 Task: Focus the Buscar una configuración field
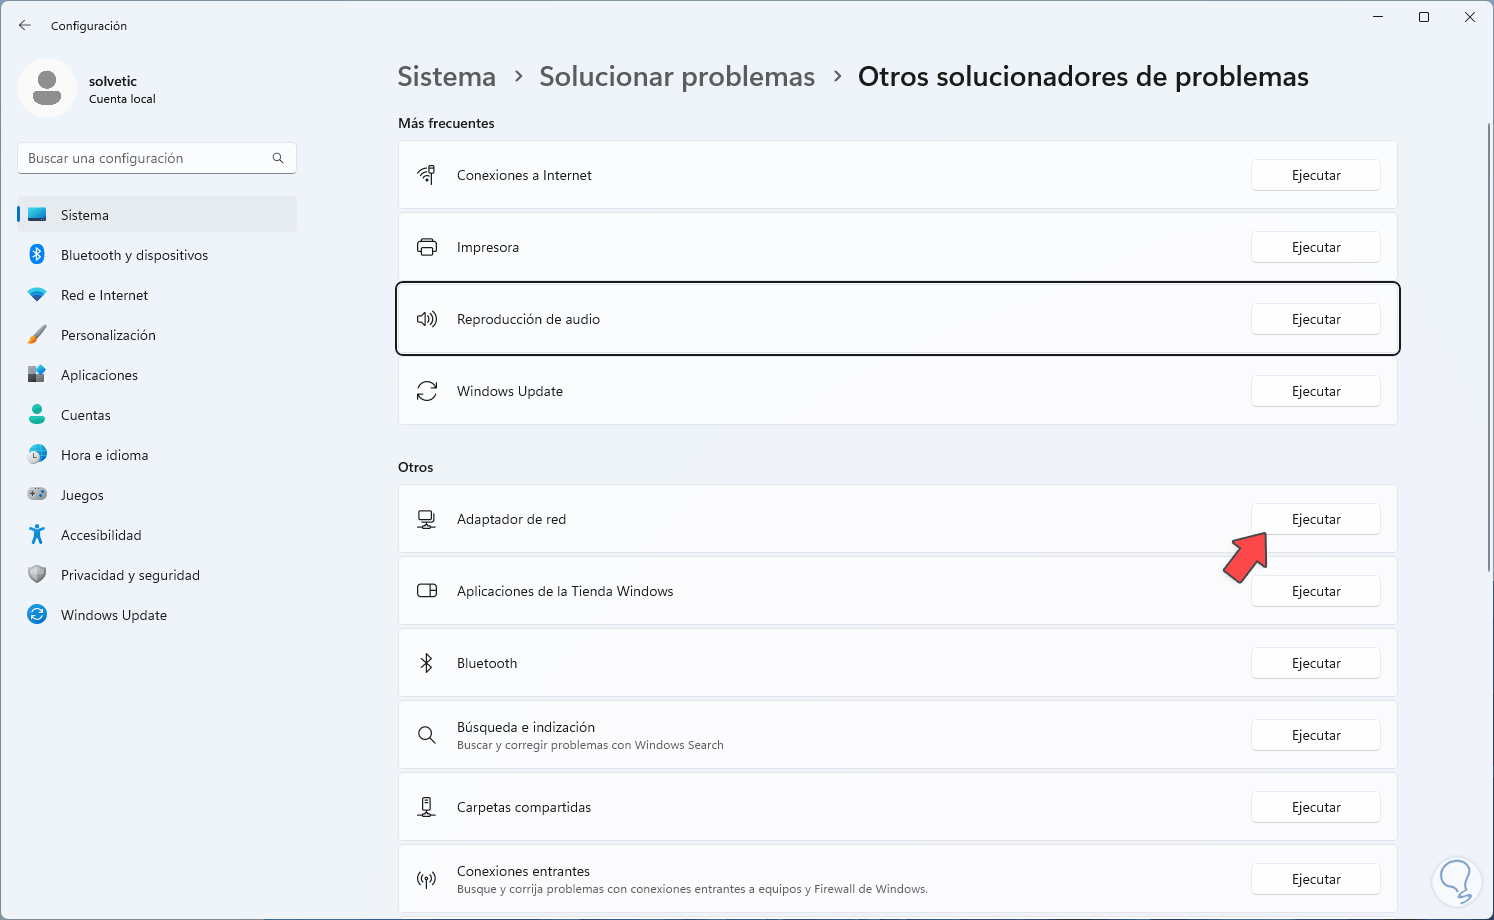click(x=145, y=158)
